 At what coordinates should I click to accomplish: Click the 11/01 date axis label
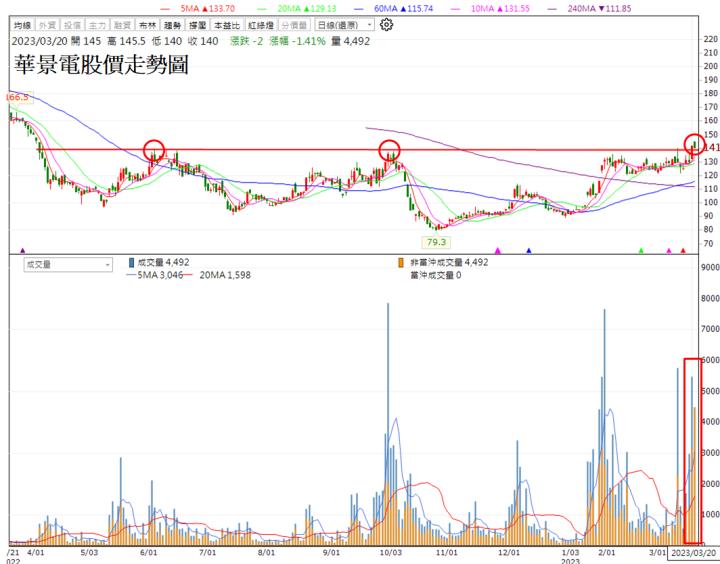click(x=446, y=552)
